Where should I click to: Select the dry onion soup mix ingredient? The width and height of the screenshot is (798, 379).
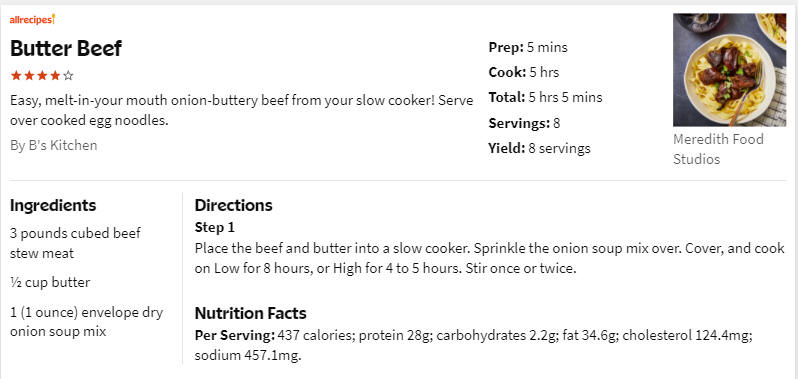click(87, 322)
